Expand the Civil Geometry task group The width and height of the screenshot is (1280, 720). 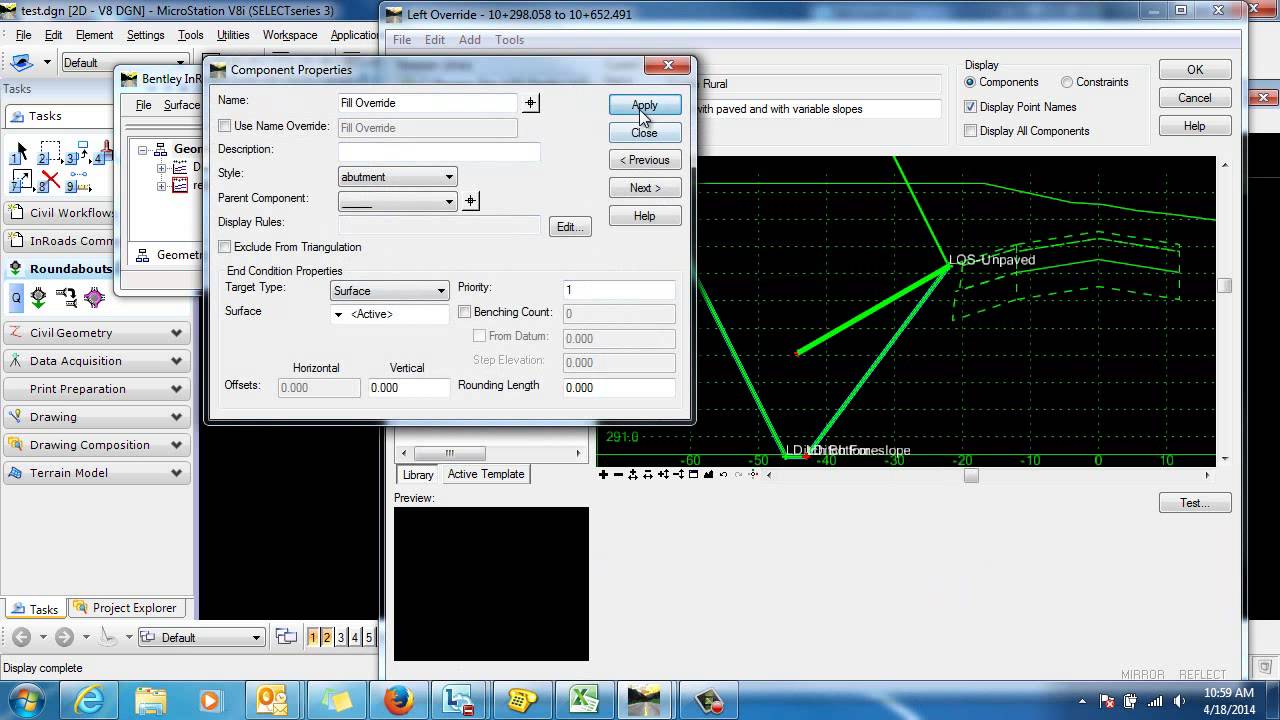tap(177, 333)
